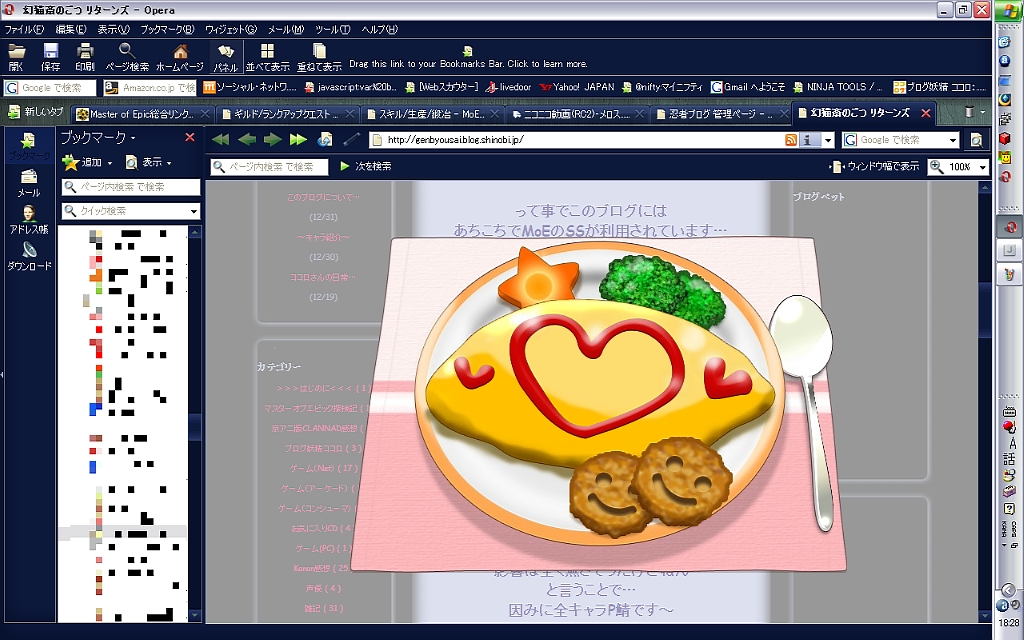Close the bookmarks panel
The image size is (1024, 640).
(189, 137)
